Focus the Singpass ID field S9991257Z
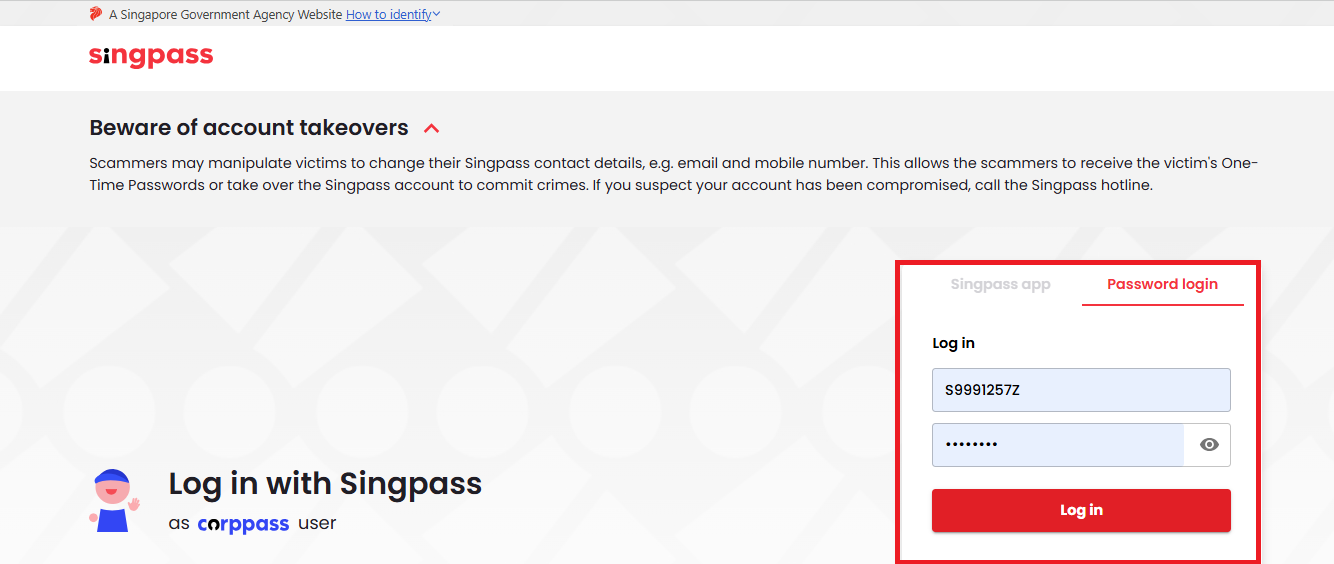 pyautogui.click(x=1081, y=390)
